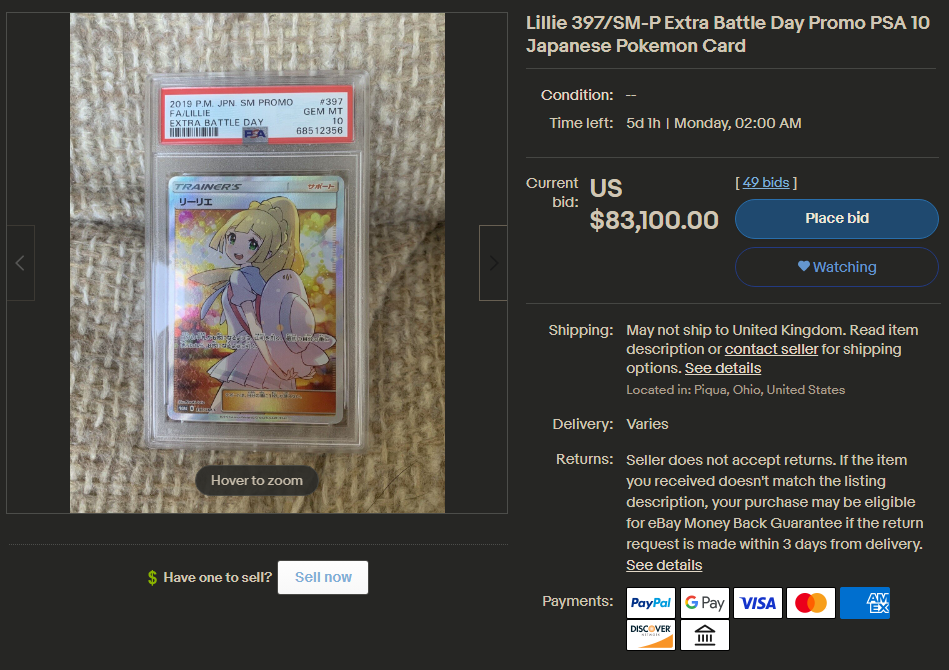This screenshot has height=670, width=949.
Task: Click the bank transfer icon
Action: [704, 635]
